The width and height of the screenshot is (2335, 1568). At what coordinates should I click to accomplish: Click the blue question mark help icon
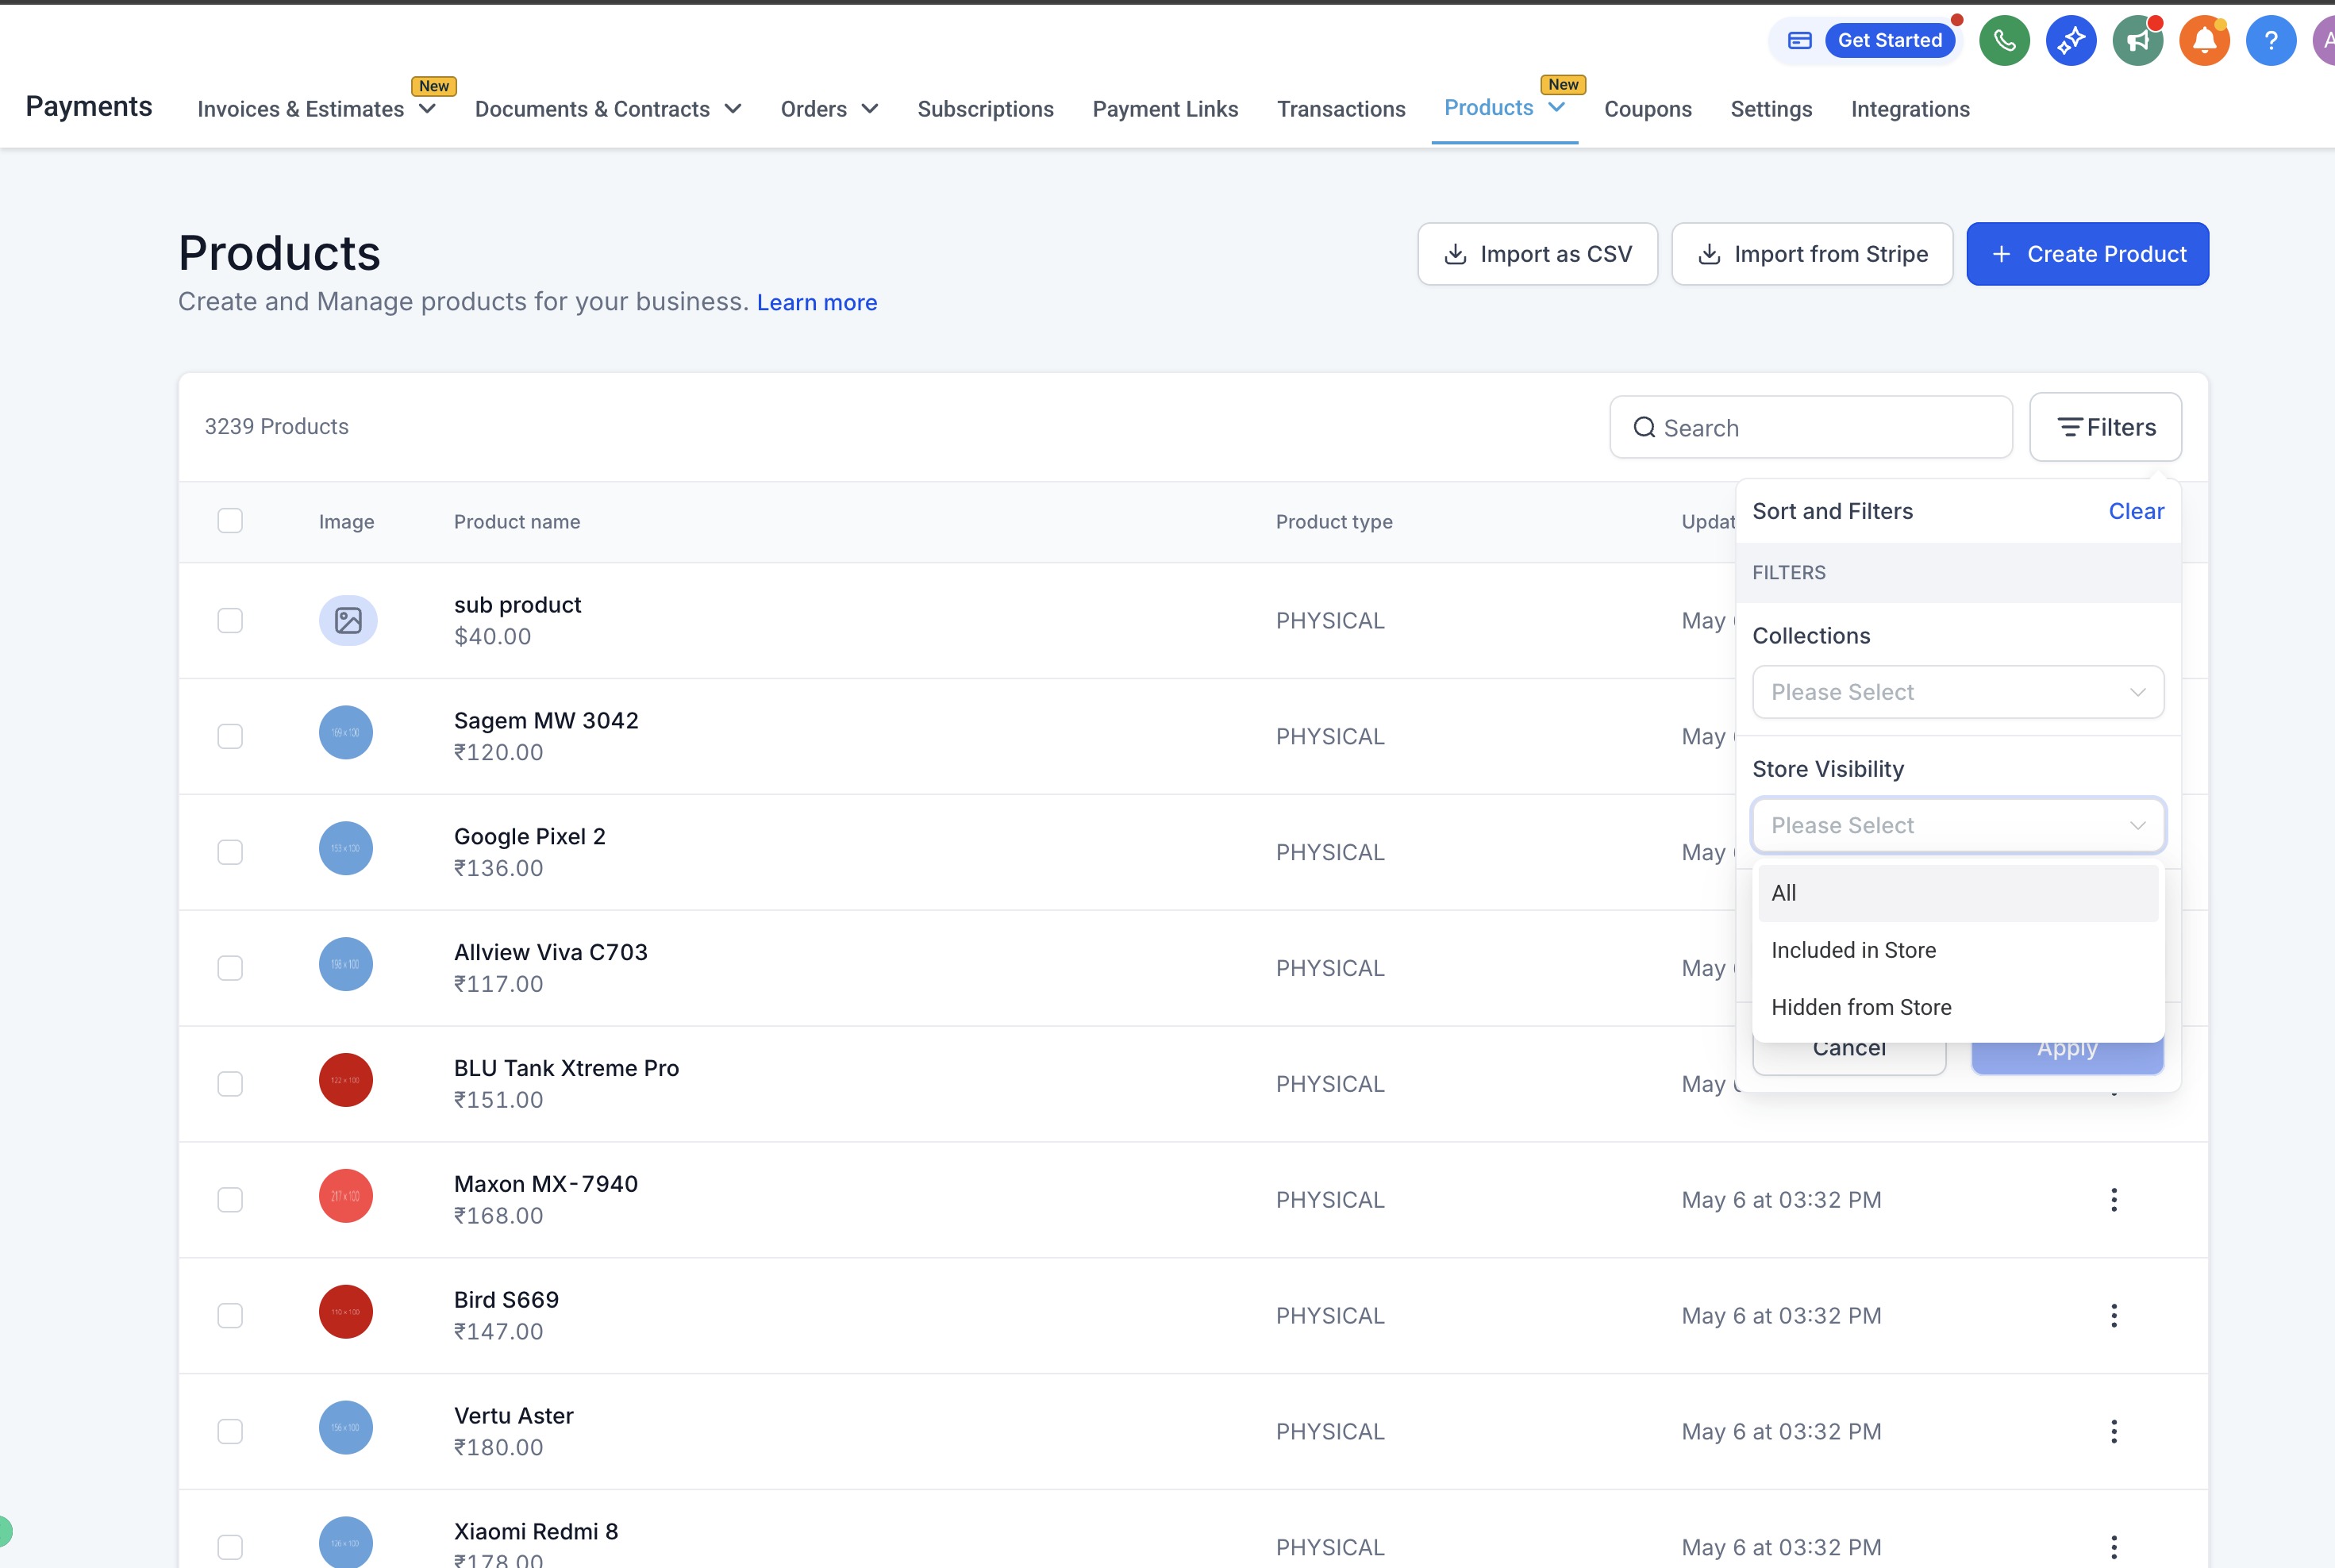tap(2270, 41)
